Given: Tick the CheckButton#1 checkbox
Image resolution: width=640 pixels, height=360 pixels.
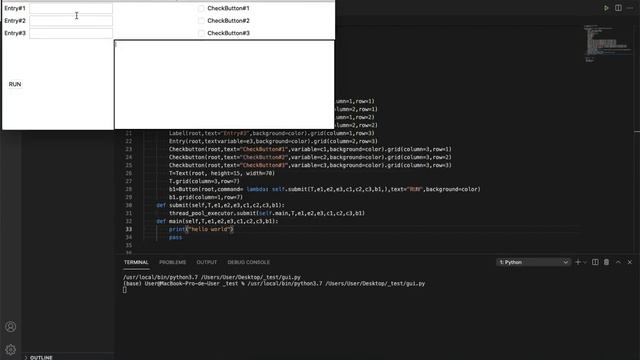Looking at the screenshot, I should [201, 8].
